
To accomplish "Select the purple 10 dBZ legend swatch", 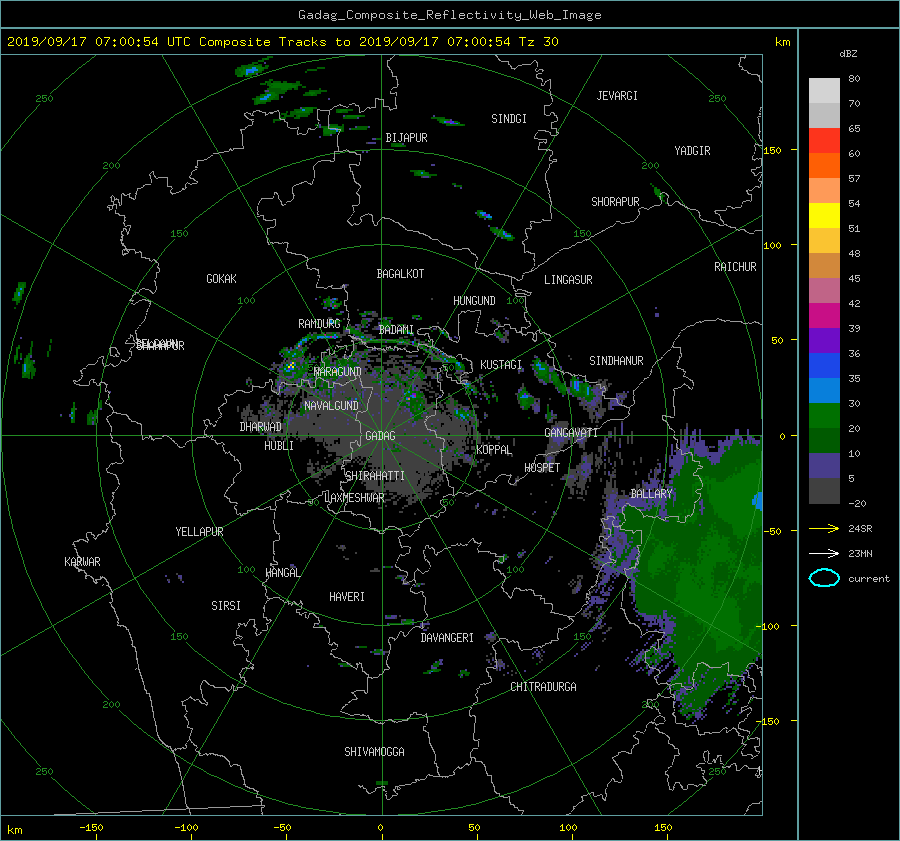I will pyautogui.click(x=824, y=466).
